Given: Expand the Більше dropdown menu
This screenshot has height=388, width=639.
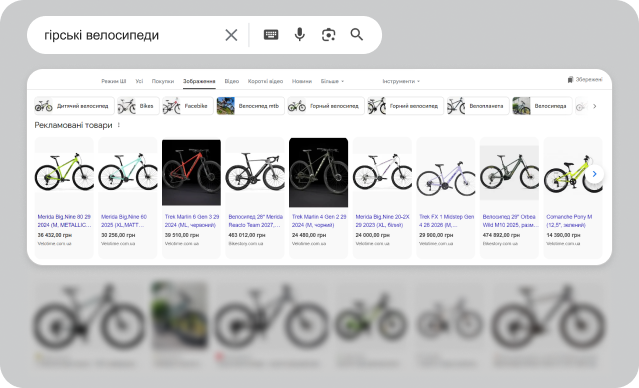Looking at the screenshot, I should [x=332, y=81].
